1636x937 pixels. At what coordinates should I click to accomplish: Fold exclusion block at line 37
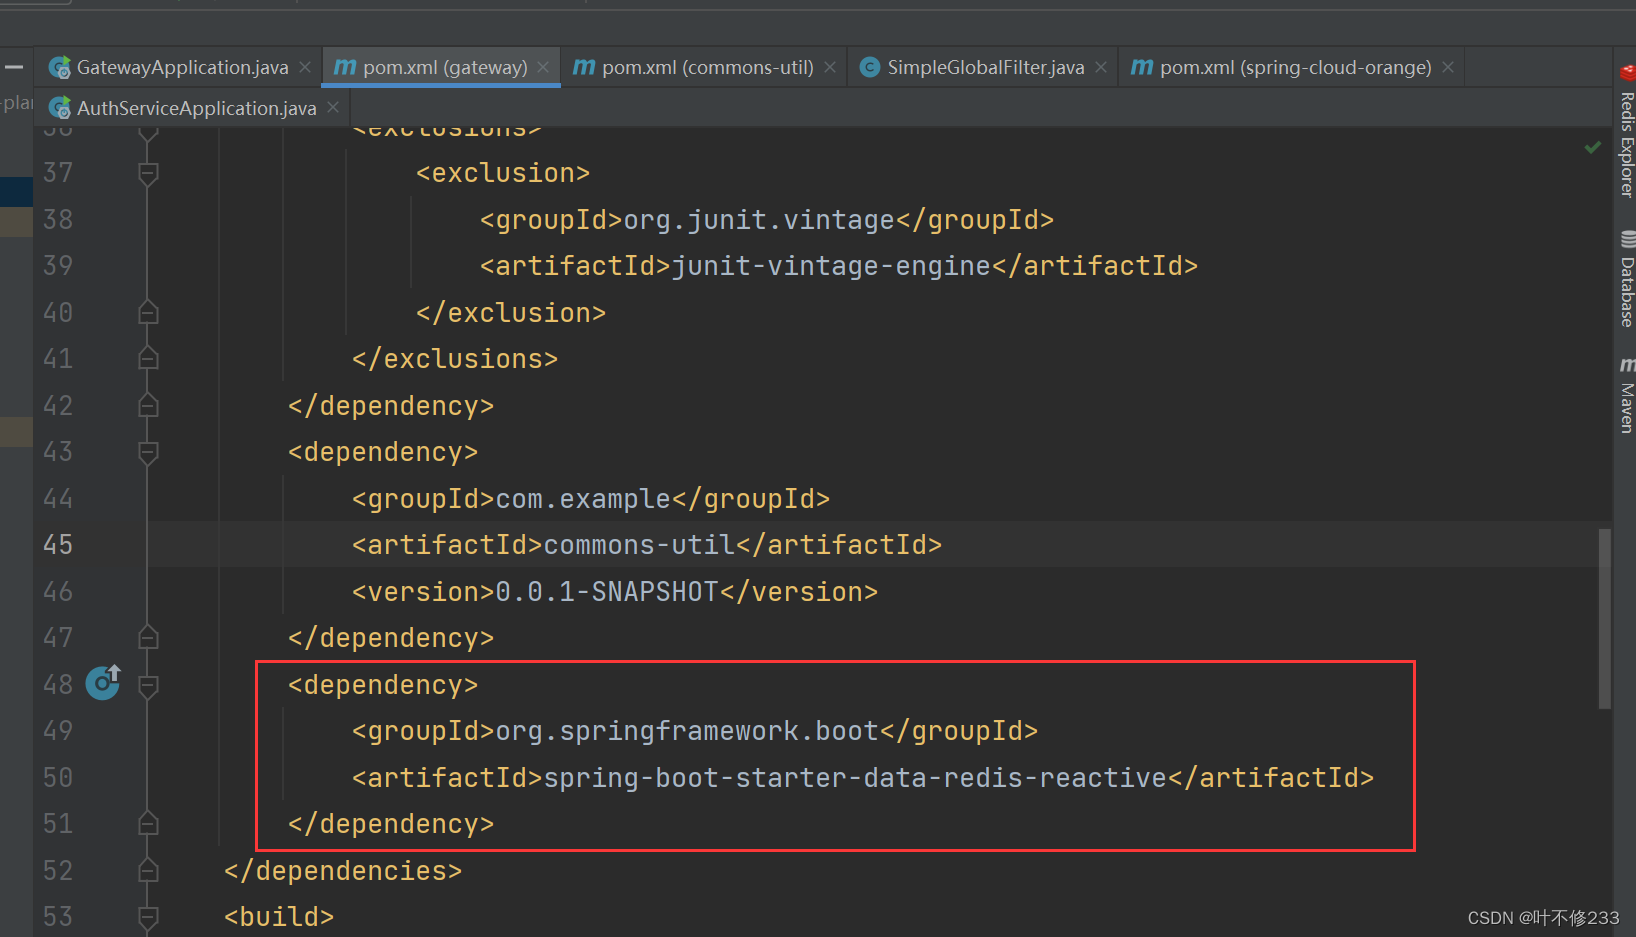click(148, 174)
